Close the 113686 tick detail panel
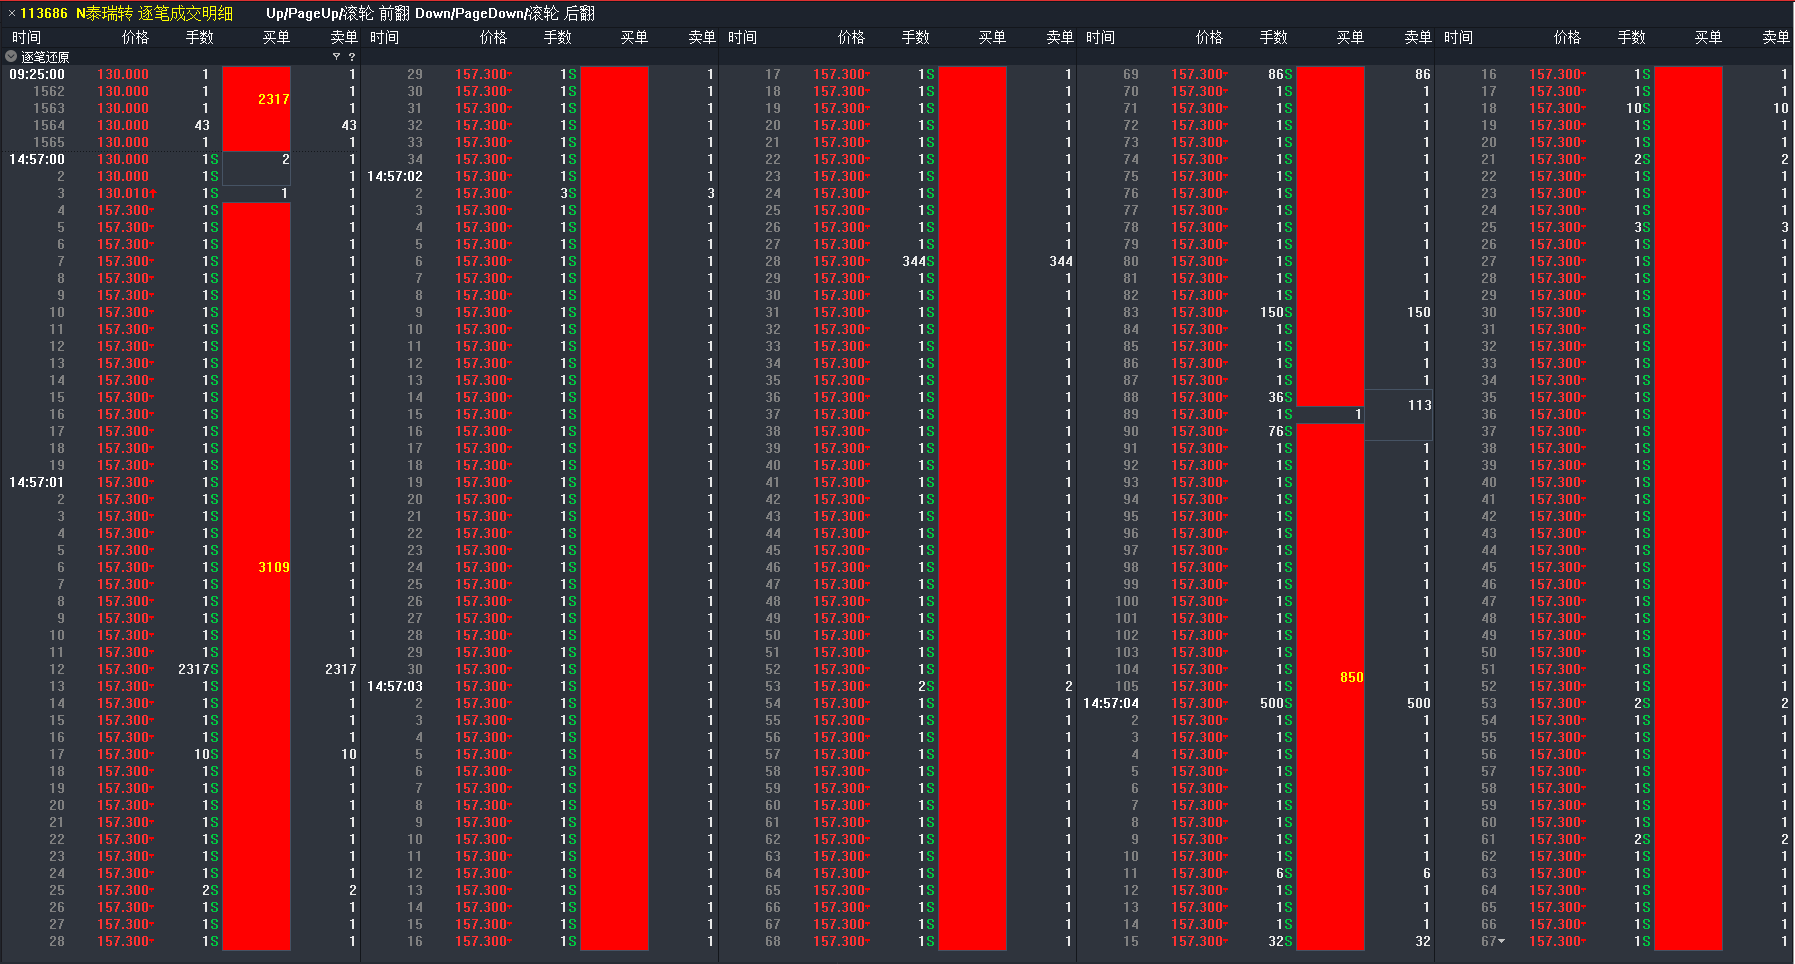Image resolution: width=1795 pixels, height=964 pixels. click(11, 14)
